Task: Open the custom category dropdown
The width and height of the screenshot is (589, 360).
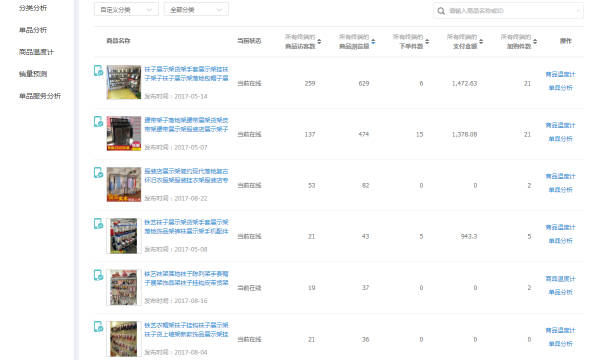Action: [x=126, y=9]
